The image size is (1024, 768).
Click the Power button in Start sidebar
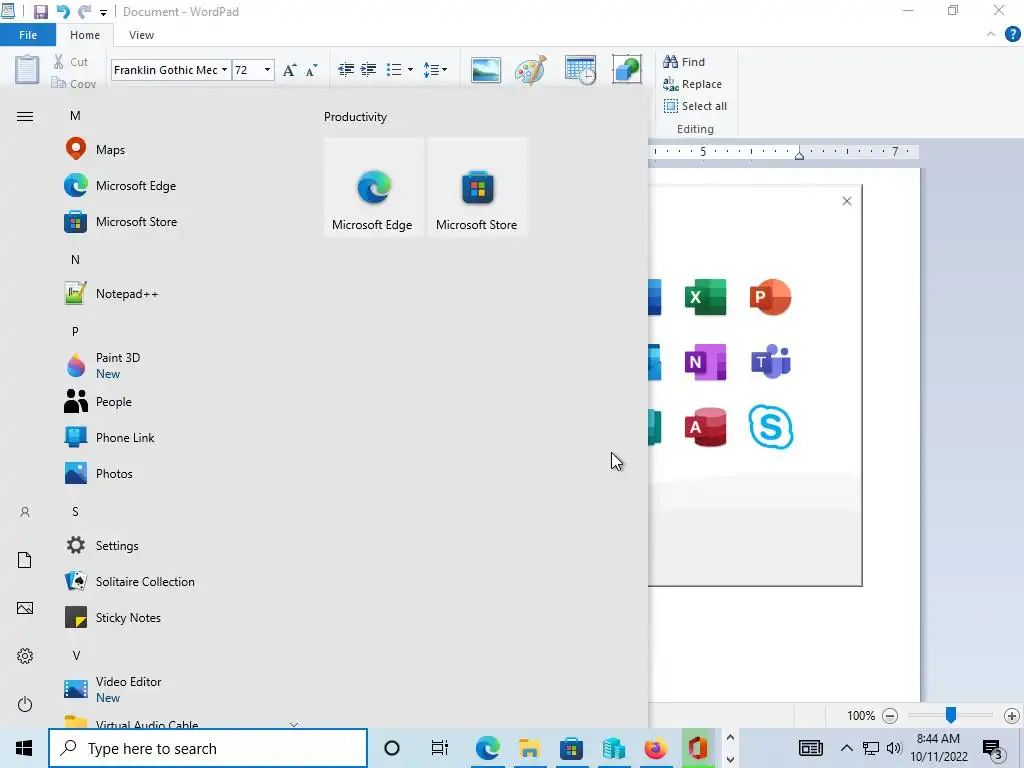coord(25,704)
